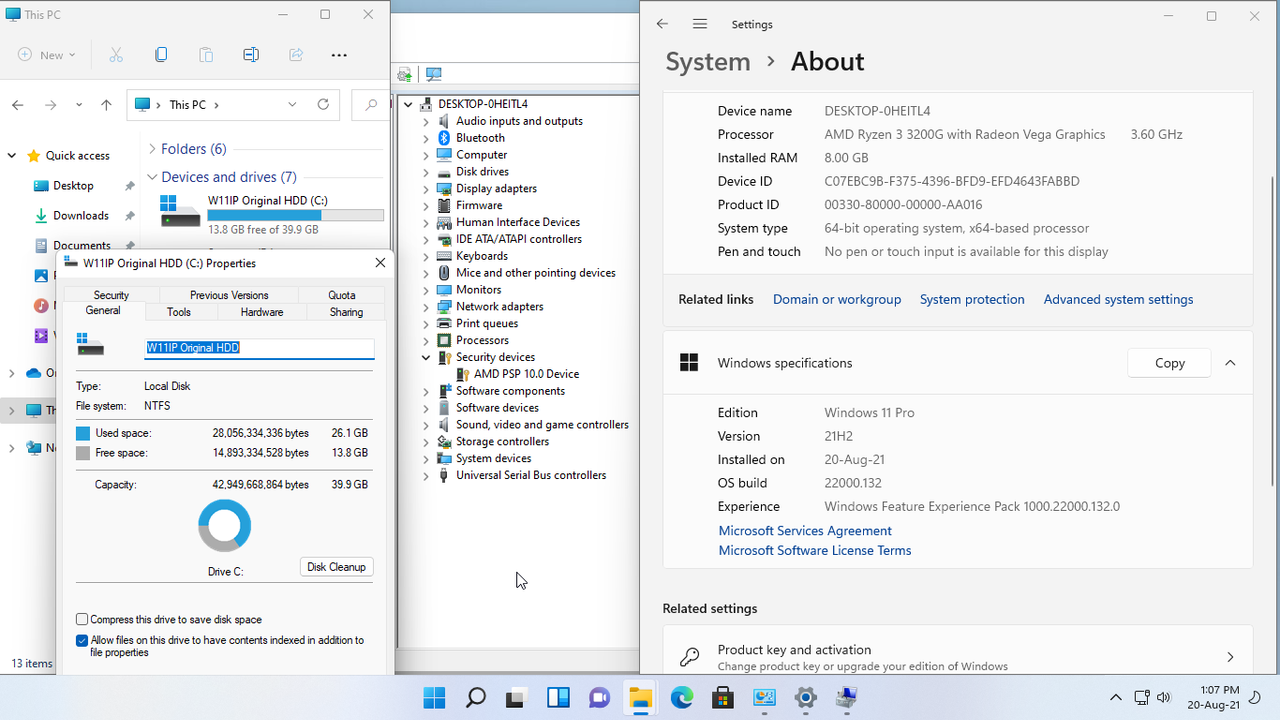Click the Share icon in File Explorer toolbar

(296, 55)
